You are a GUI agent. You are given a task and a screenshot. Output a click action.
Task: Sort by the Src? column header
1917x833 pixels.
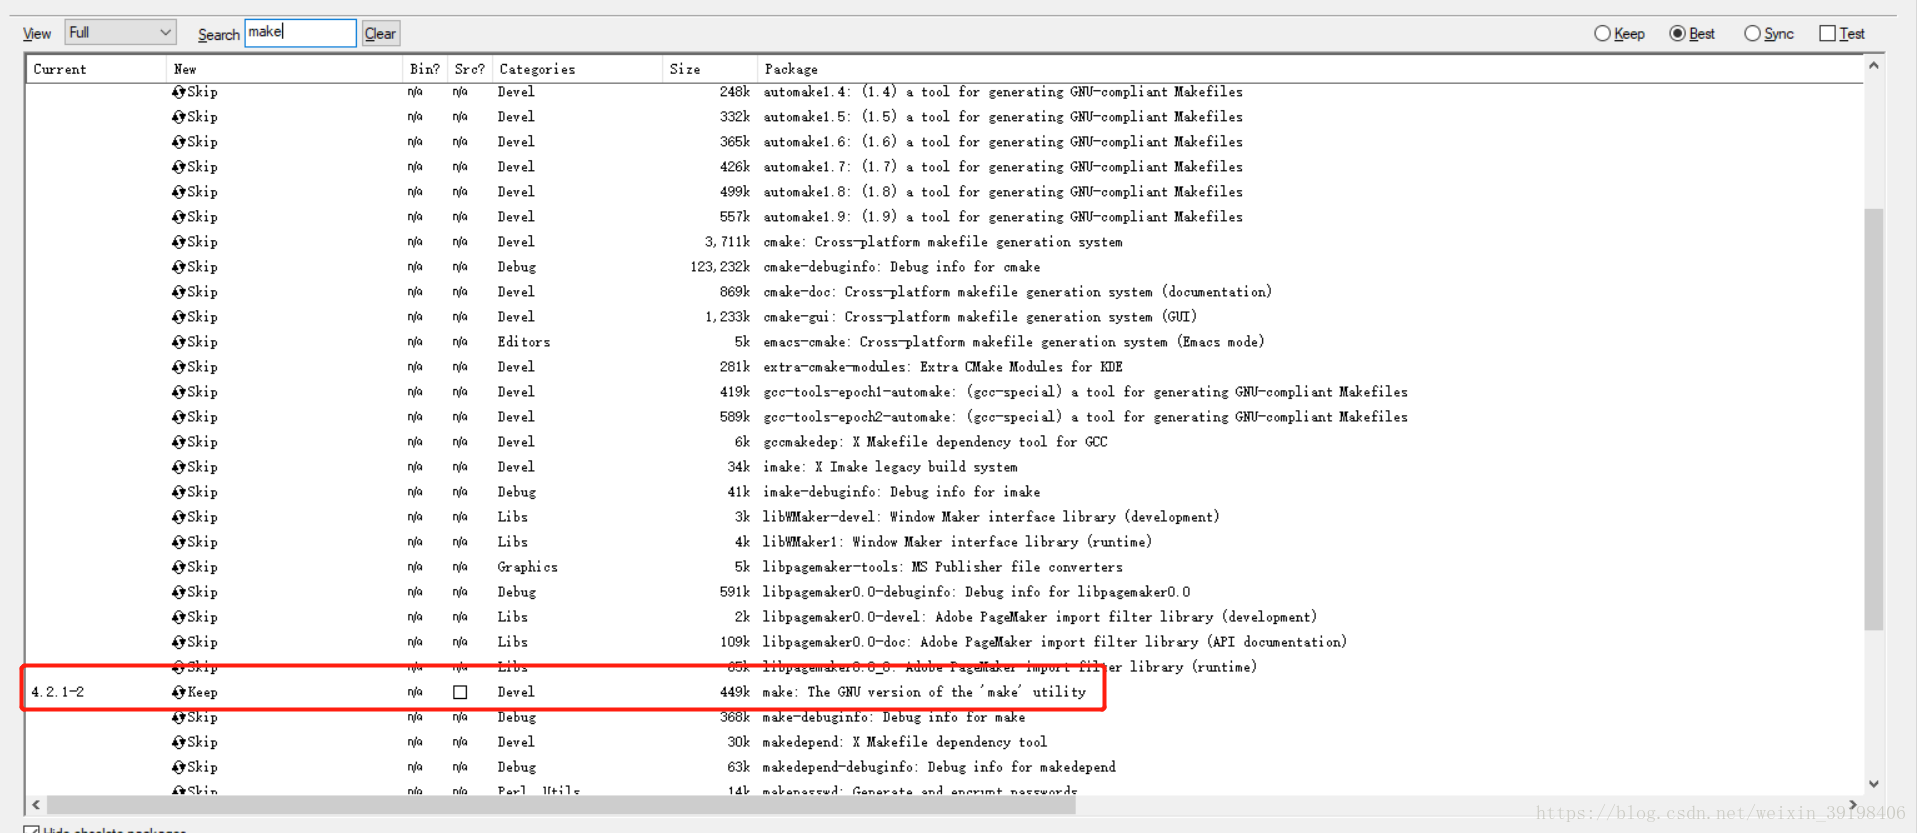(469, 69)
